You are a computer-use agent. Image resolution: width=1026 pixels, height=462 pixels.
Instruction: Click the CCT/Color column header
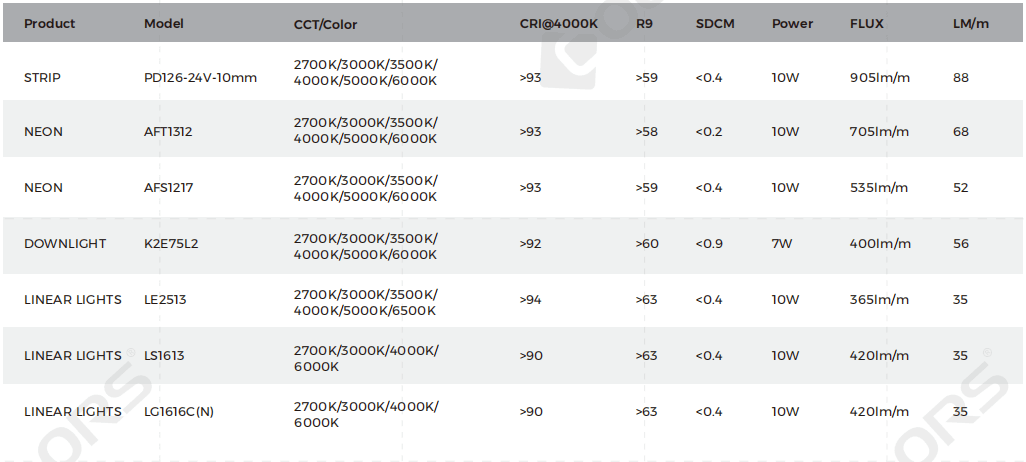point(325,24)
